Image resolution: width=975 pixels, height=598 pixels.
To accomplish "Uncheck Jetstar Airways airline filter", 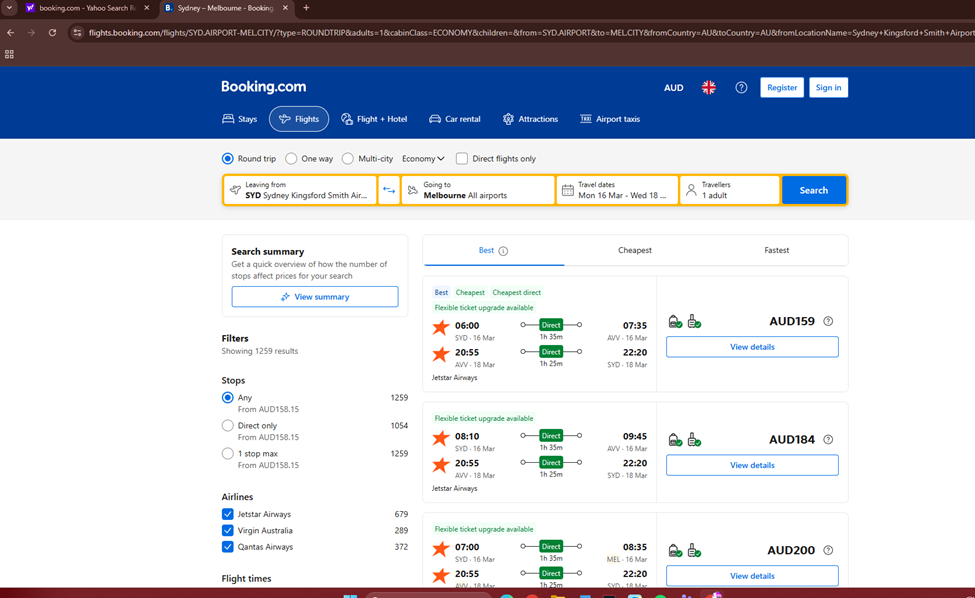I will (228, 514).
